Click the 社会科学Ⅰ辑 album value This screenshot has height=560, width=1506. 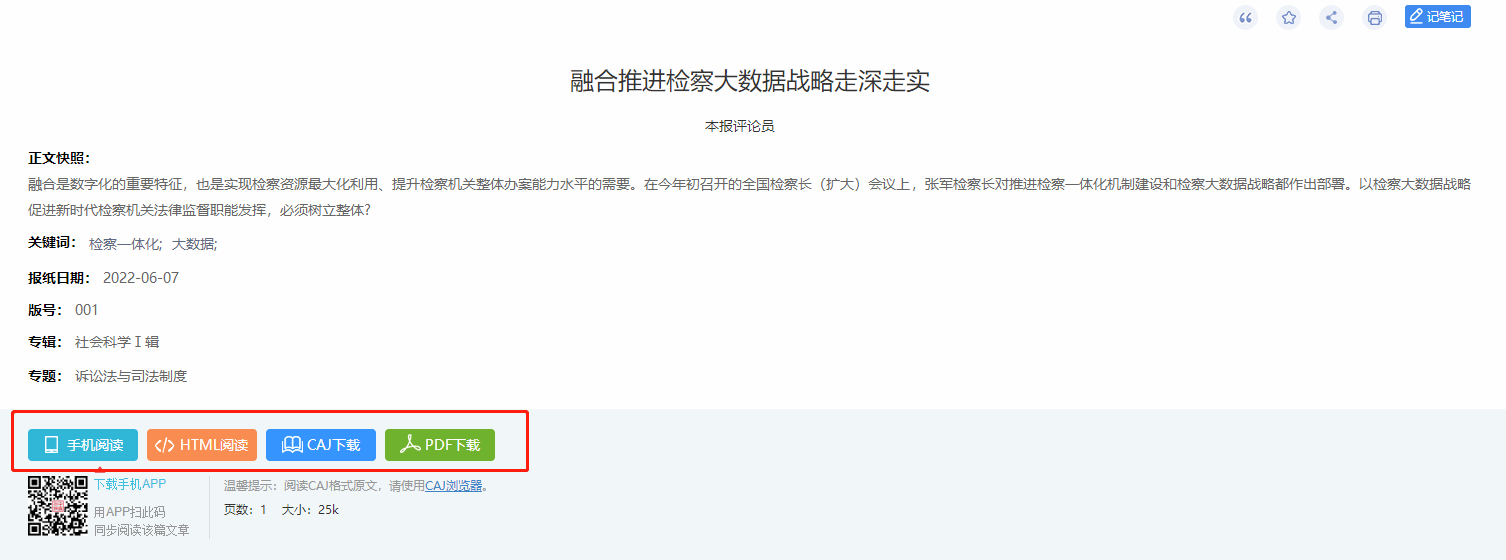tap(117, 342)
